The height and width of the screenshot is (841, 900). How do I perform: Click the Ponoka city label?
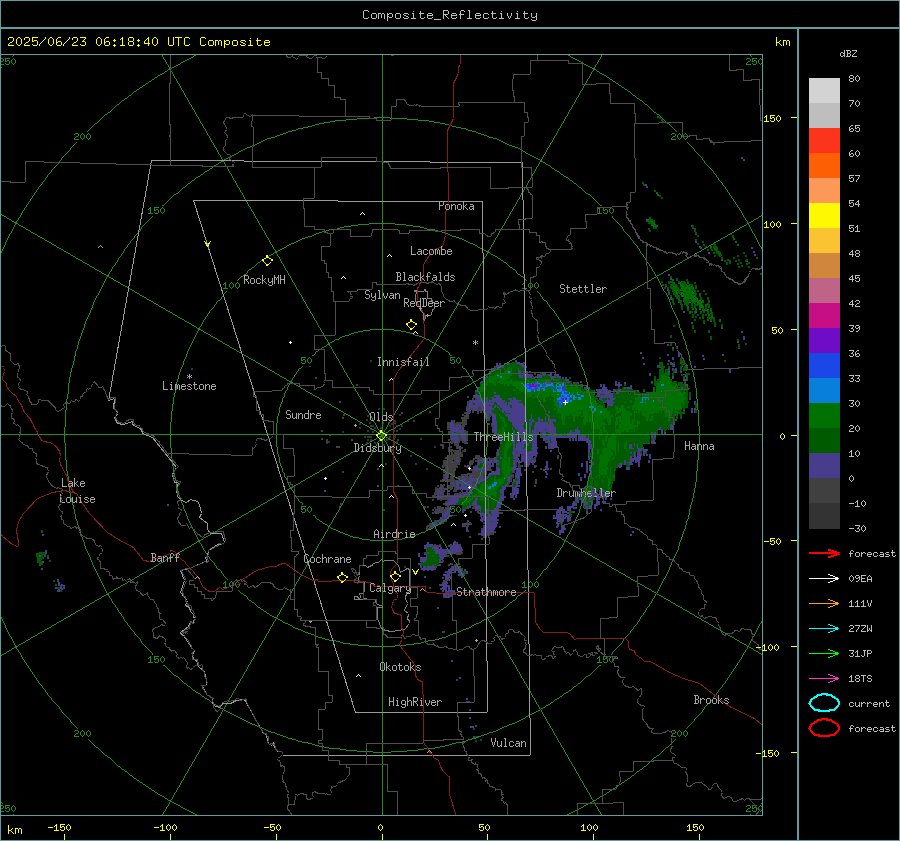pyautogui.click(x=456, y=206)
